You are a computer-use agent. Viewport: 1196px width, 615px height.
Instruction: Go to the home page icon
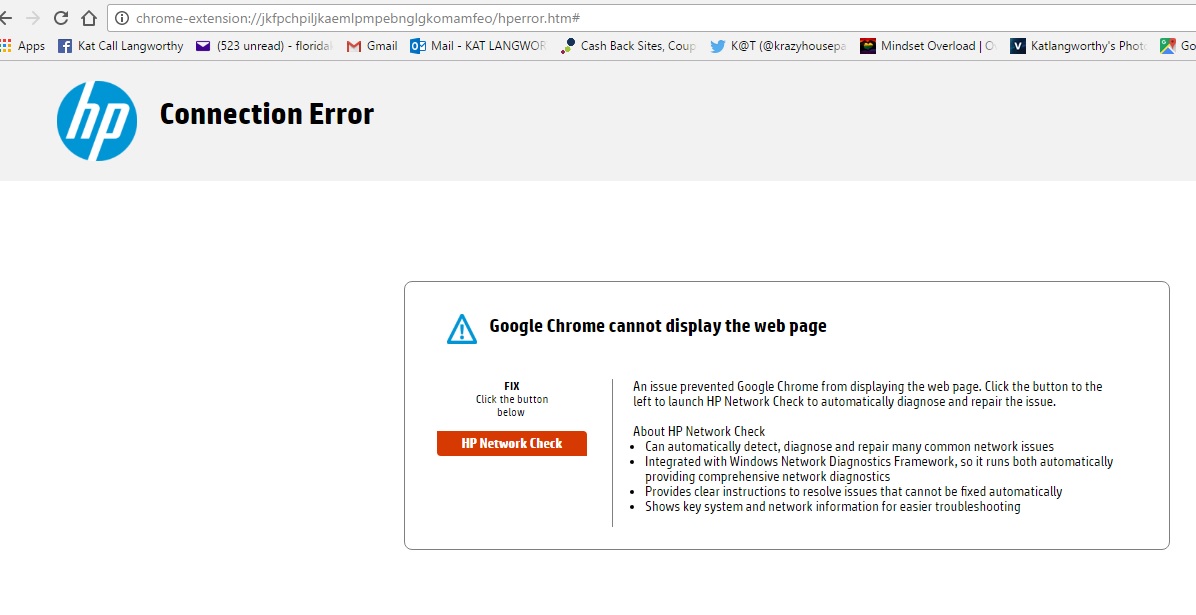pos(89,18)
